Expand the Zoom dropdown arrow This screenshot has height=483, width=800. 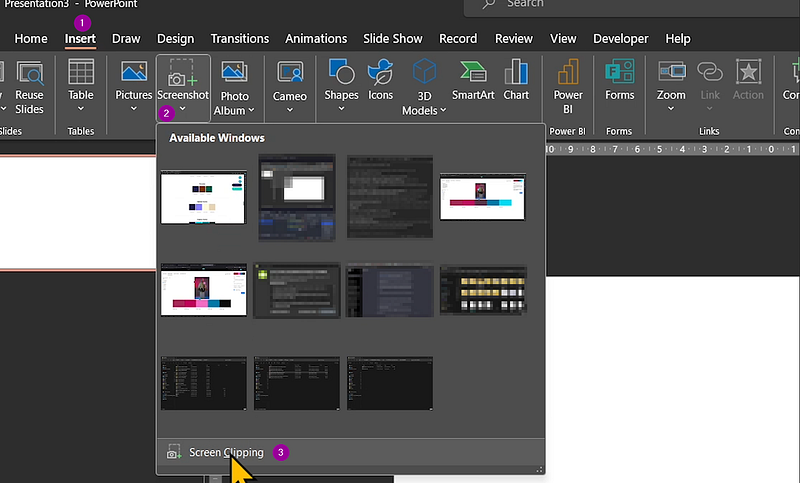(671, 109)
